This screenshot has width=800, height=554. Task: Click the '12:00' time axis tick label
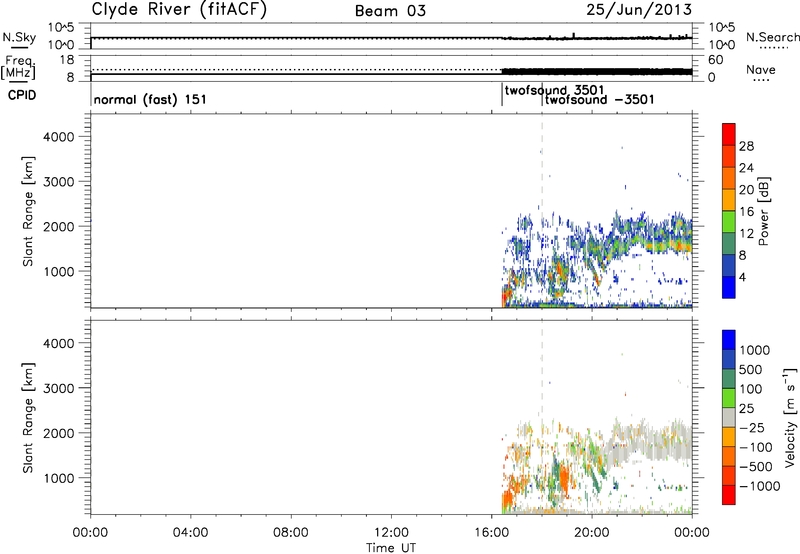coord(391,533)
